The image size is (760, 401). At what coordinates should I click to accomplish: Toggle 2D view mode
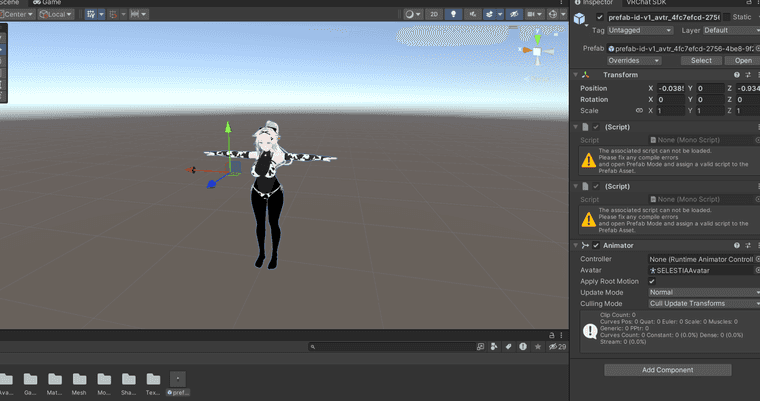point(434,14)
